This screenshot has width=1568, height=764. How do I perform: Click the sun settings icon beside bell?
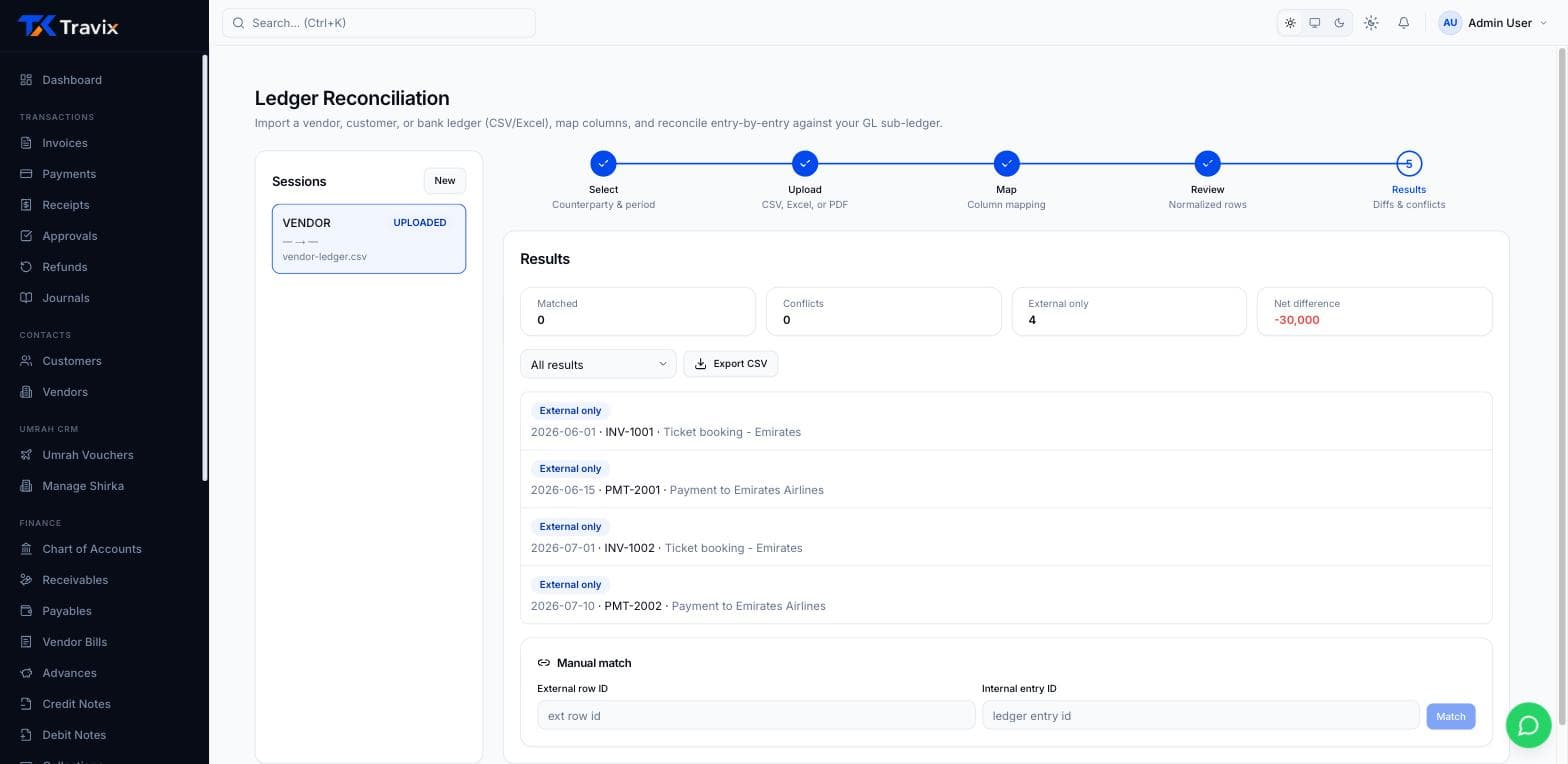1371,23
